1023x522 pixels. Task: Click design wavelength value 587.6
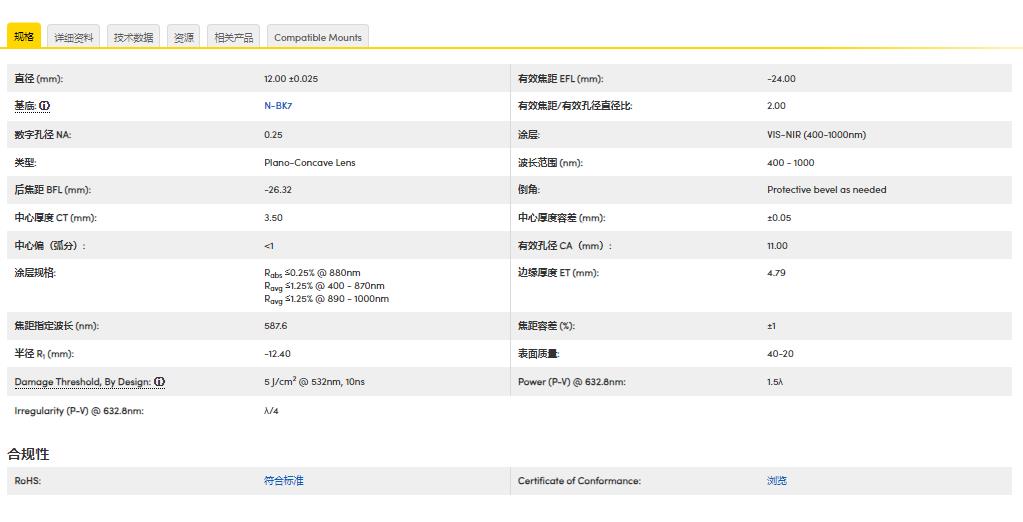click(276, 326)
